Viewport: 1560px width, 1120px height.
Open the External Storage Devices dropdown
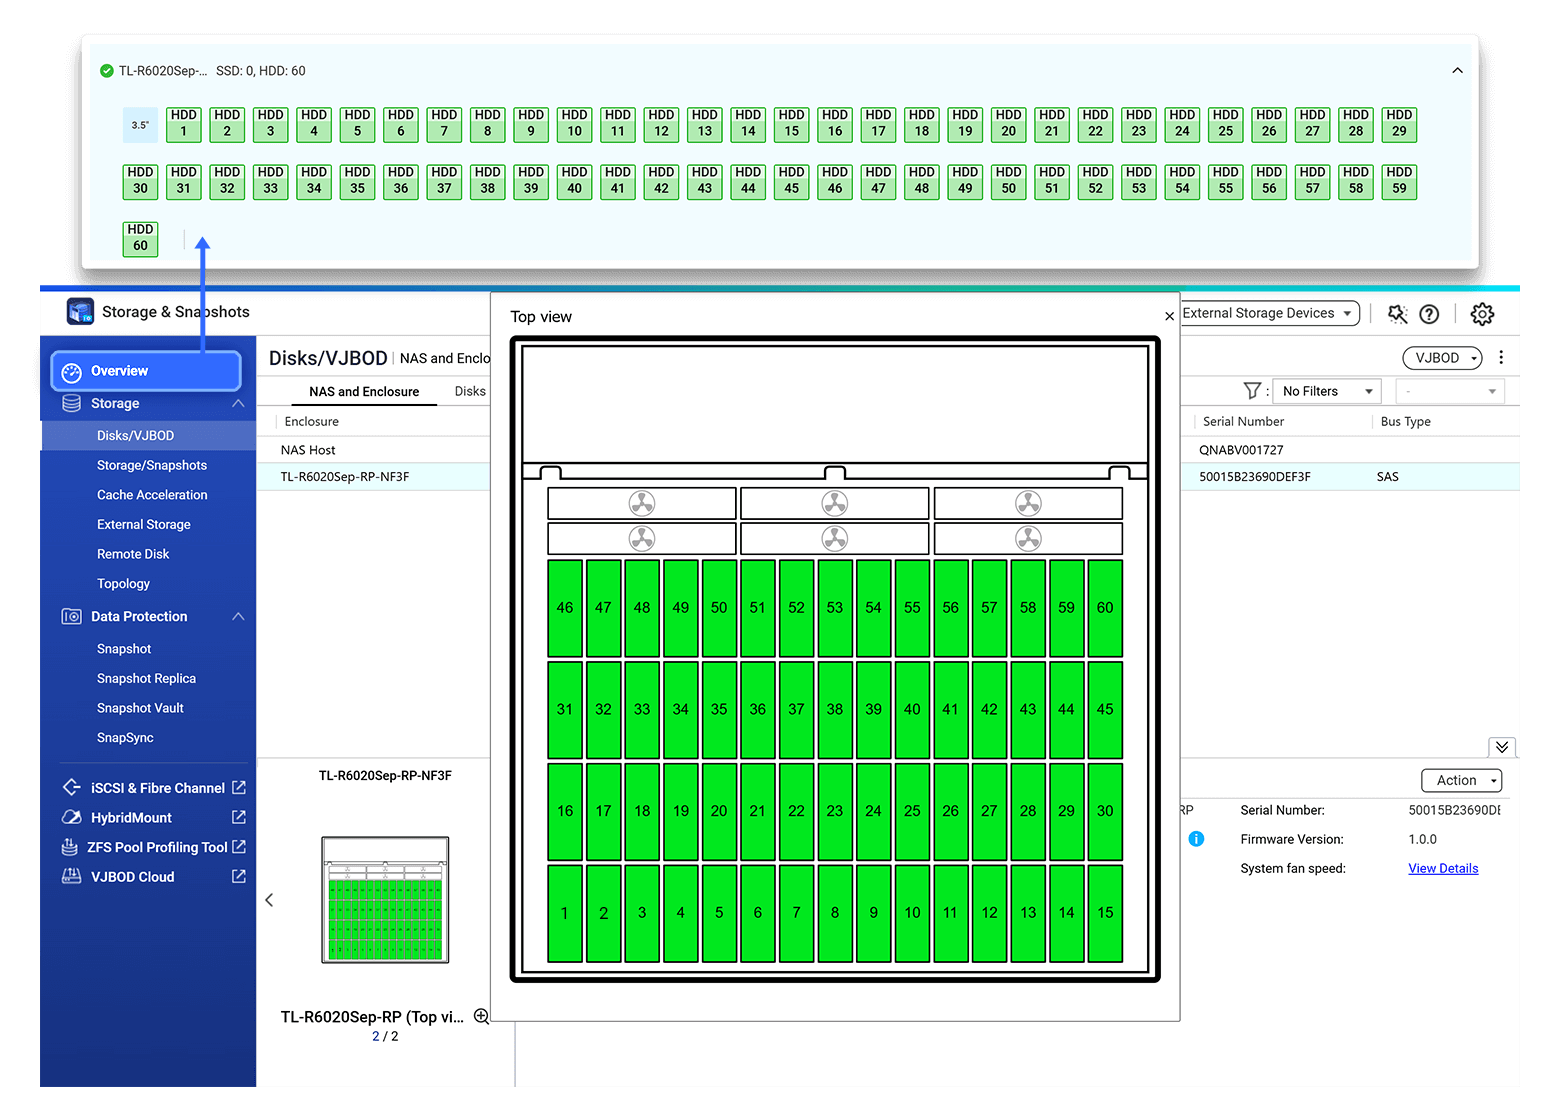tap(1268, 313)
